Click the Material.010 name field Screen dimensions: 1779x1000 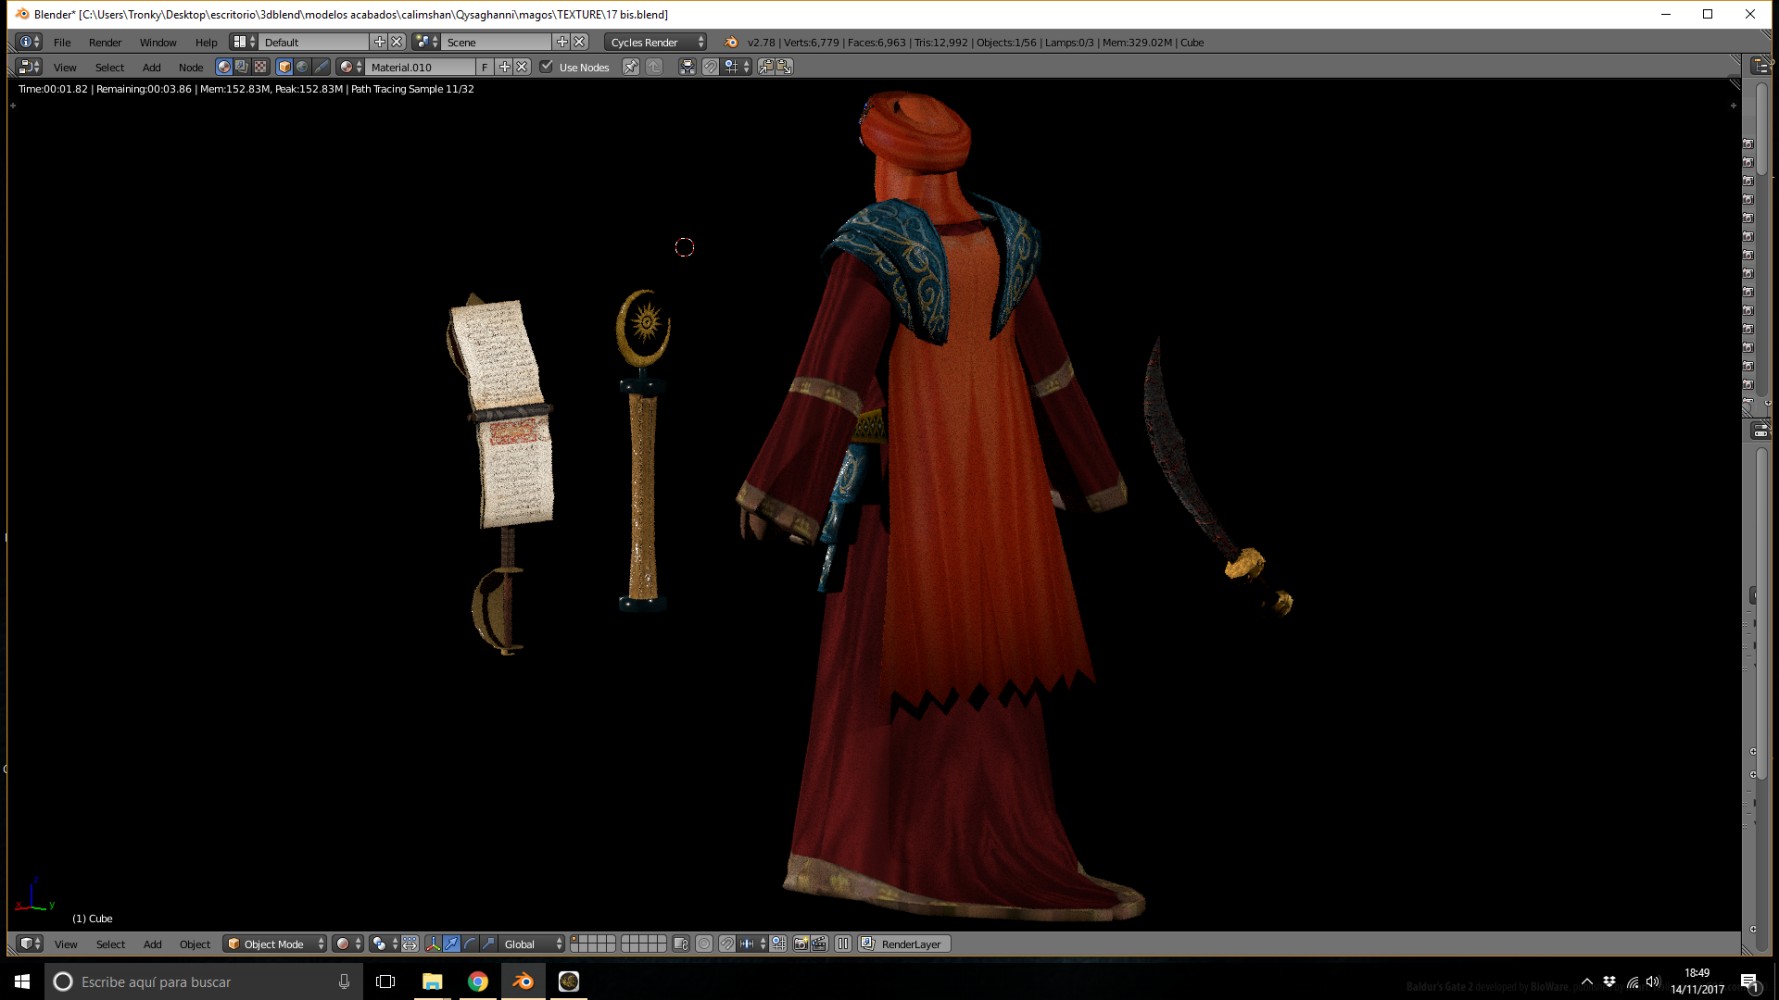(420, 67)
